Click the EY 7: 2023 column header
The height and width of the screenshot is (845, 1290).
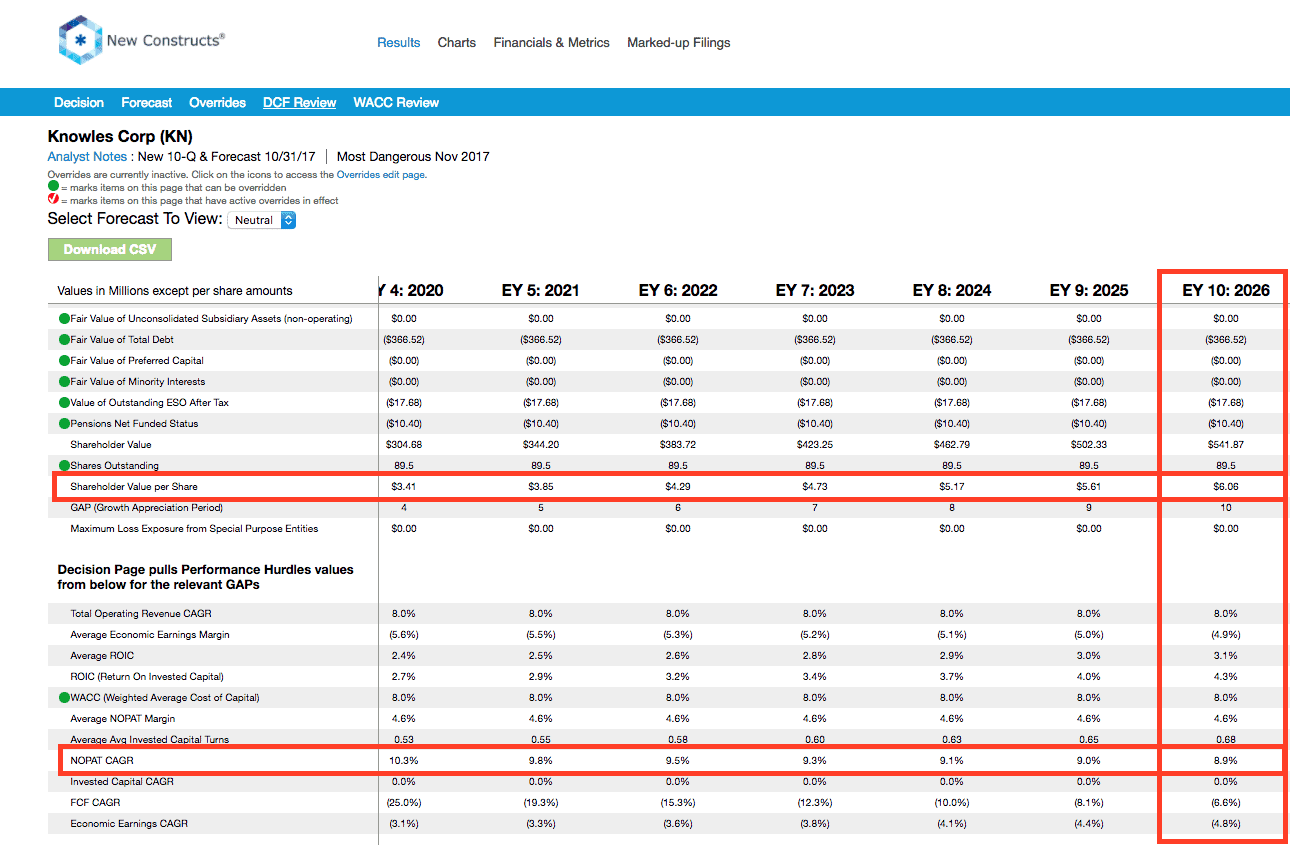coord(815,290)
